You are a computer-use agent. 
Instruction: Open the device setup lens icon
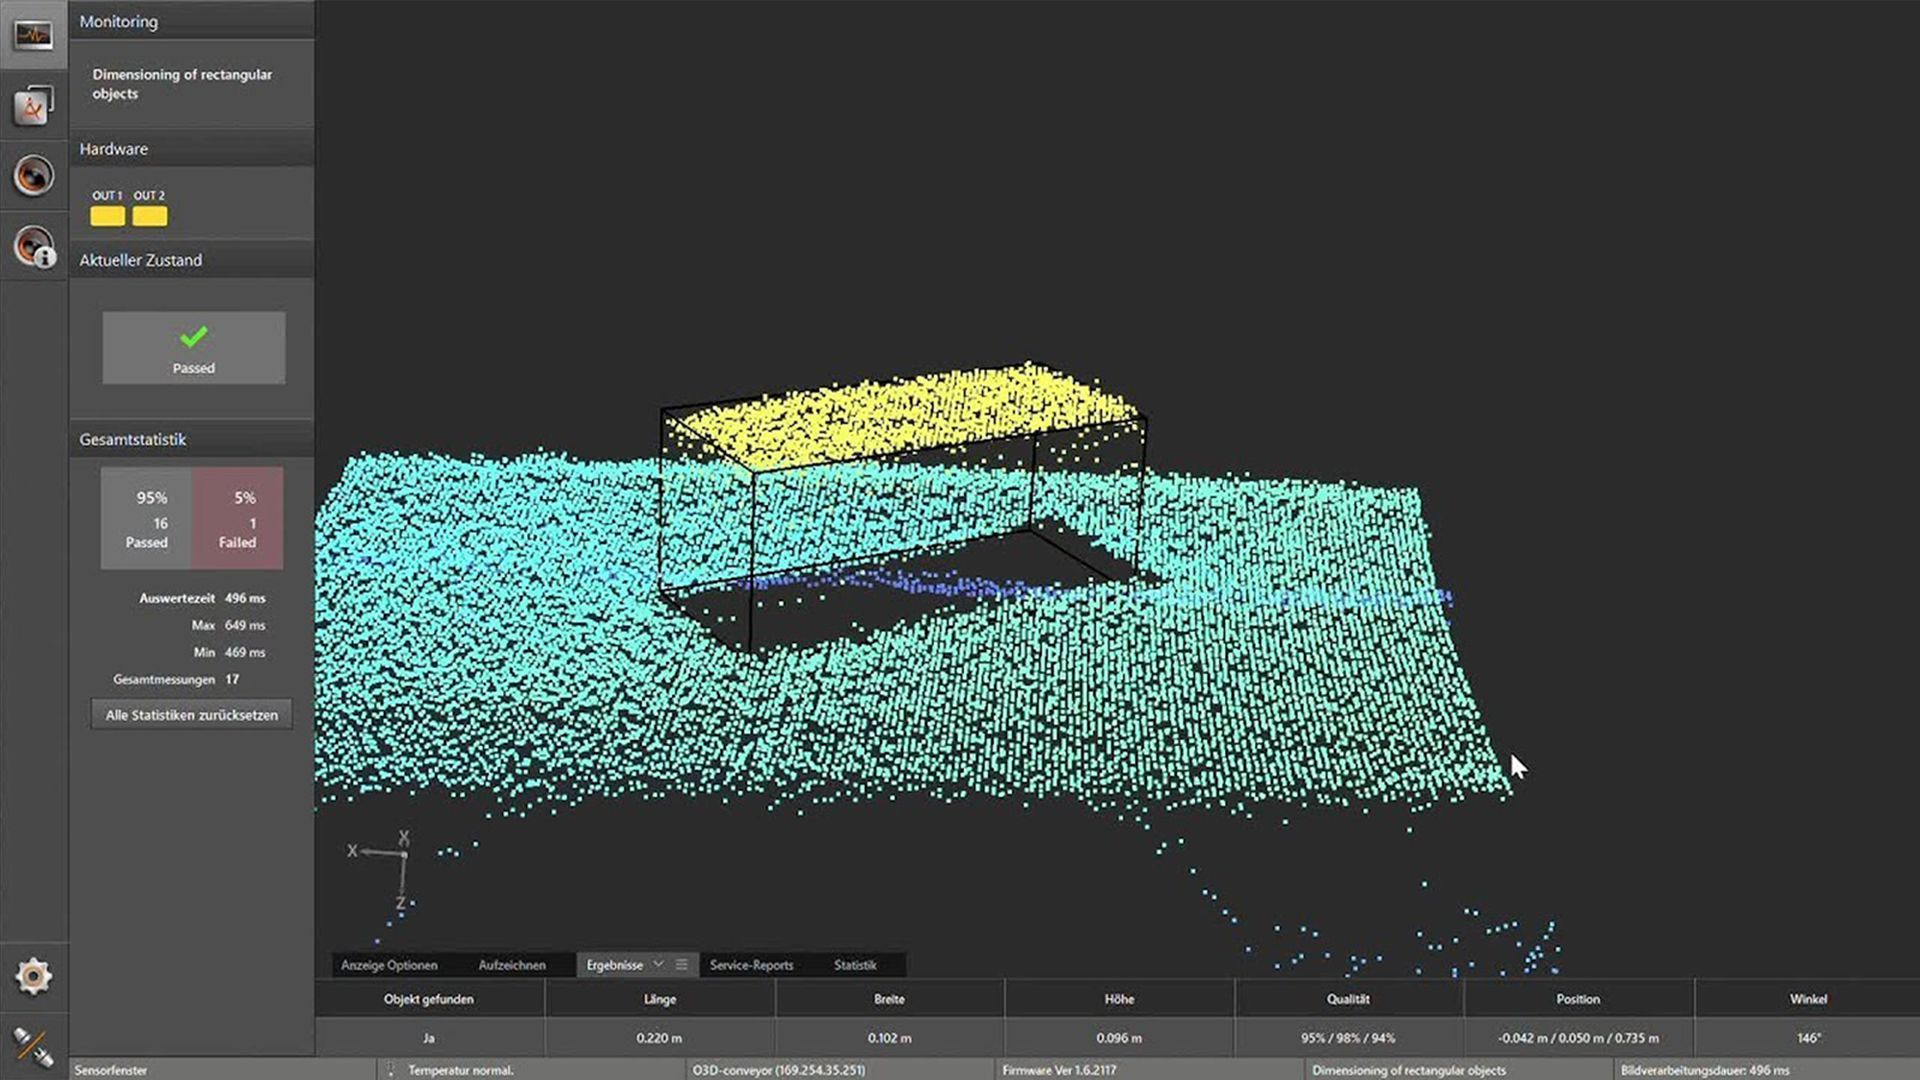pyautogui.click(x=33, y=176)
